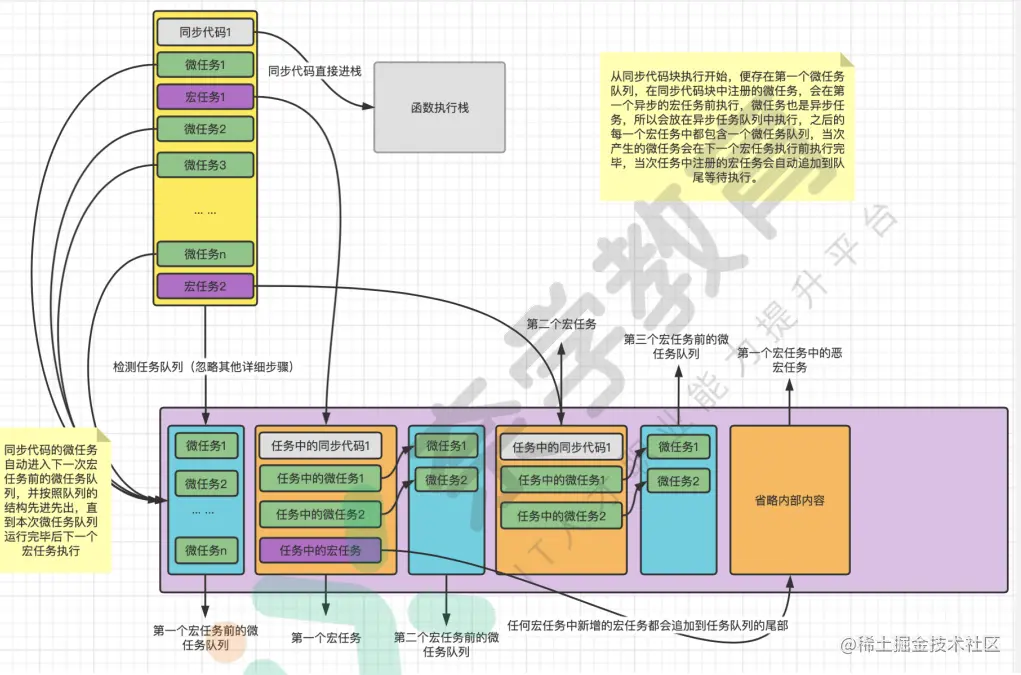Select the gray 函数执行栈 box
Screen dimensions: 1021x675
pyautogui.click(x=440, y=107)
